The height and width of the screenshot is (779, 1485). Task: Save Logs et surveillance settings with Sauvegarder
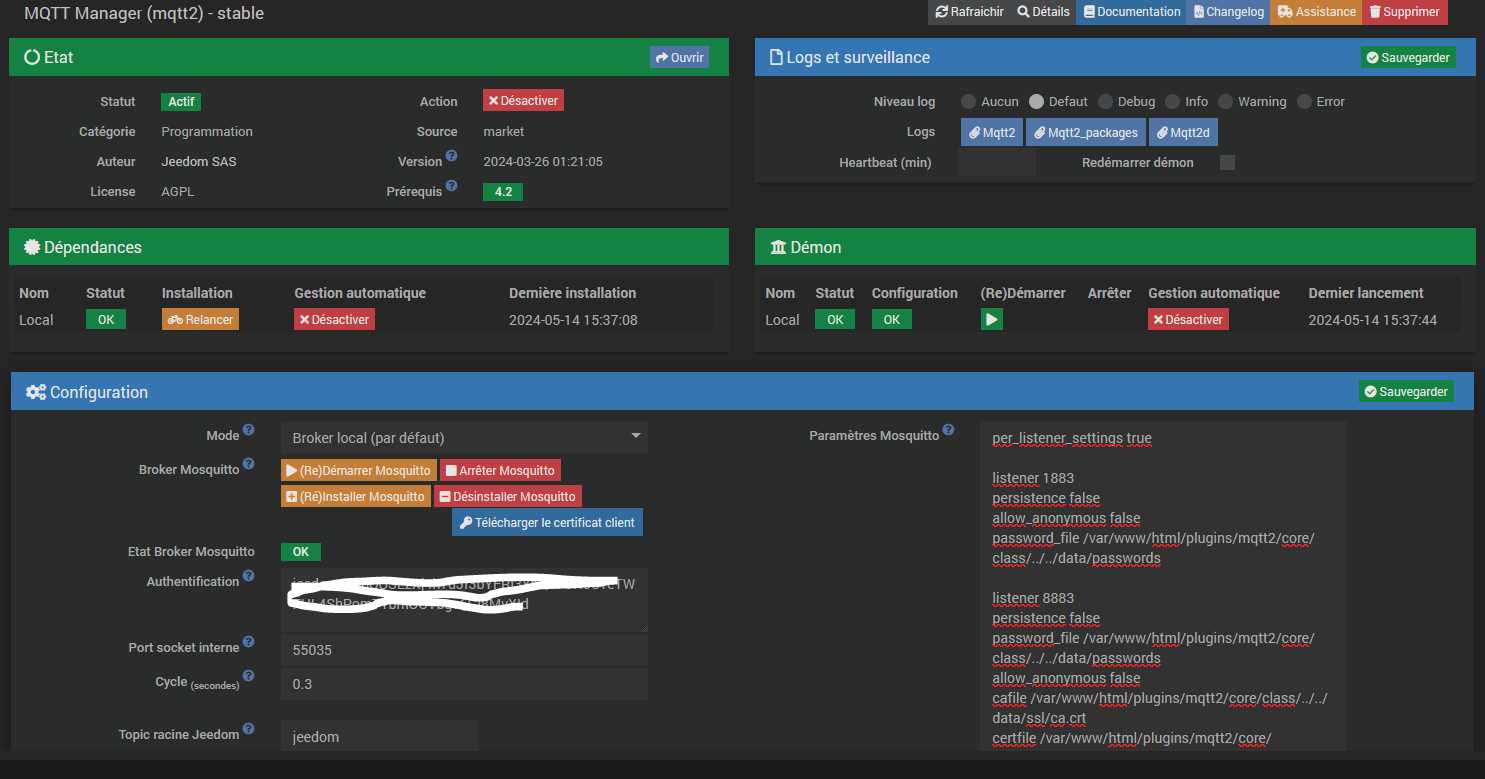tap(1408, 57)
